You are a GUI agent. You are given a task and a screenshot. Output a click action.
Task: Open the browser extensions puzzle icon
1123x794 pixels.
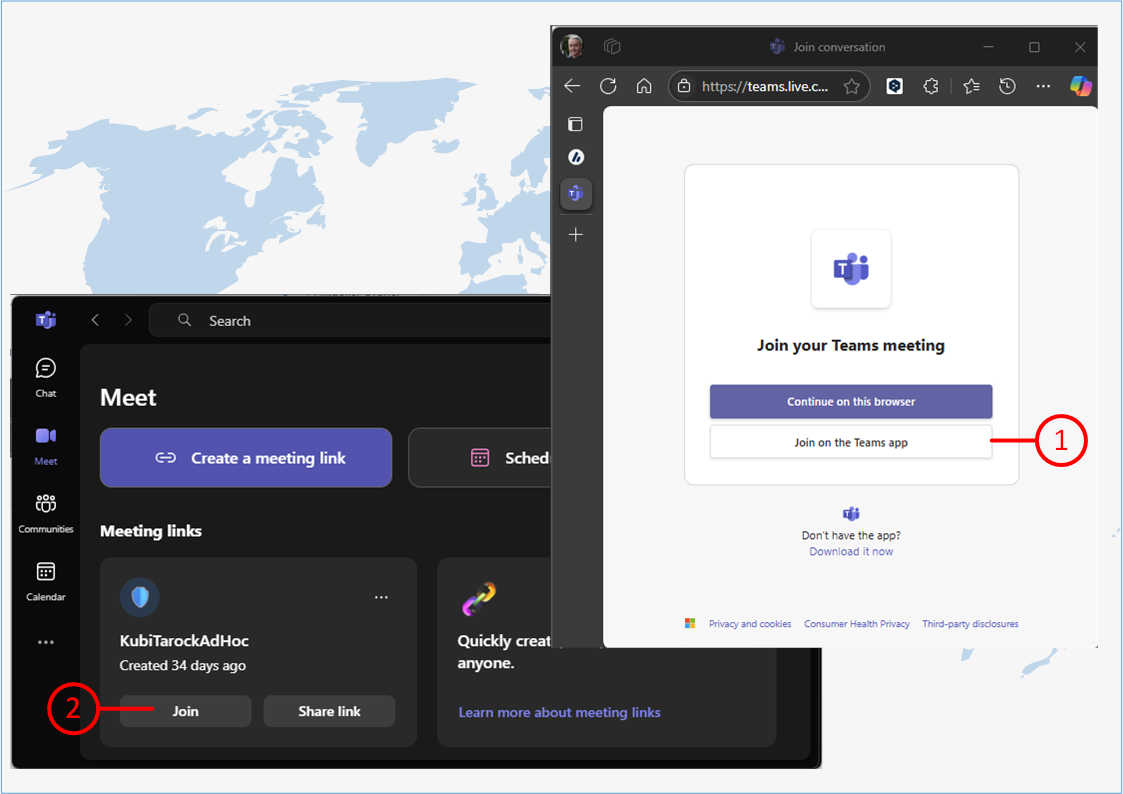click(931, 86)
